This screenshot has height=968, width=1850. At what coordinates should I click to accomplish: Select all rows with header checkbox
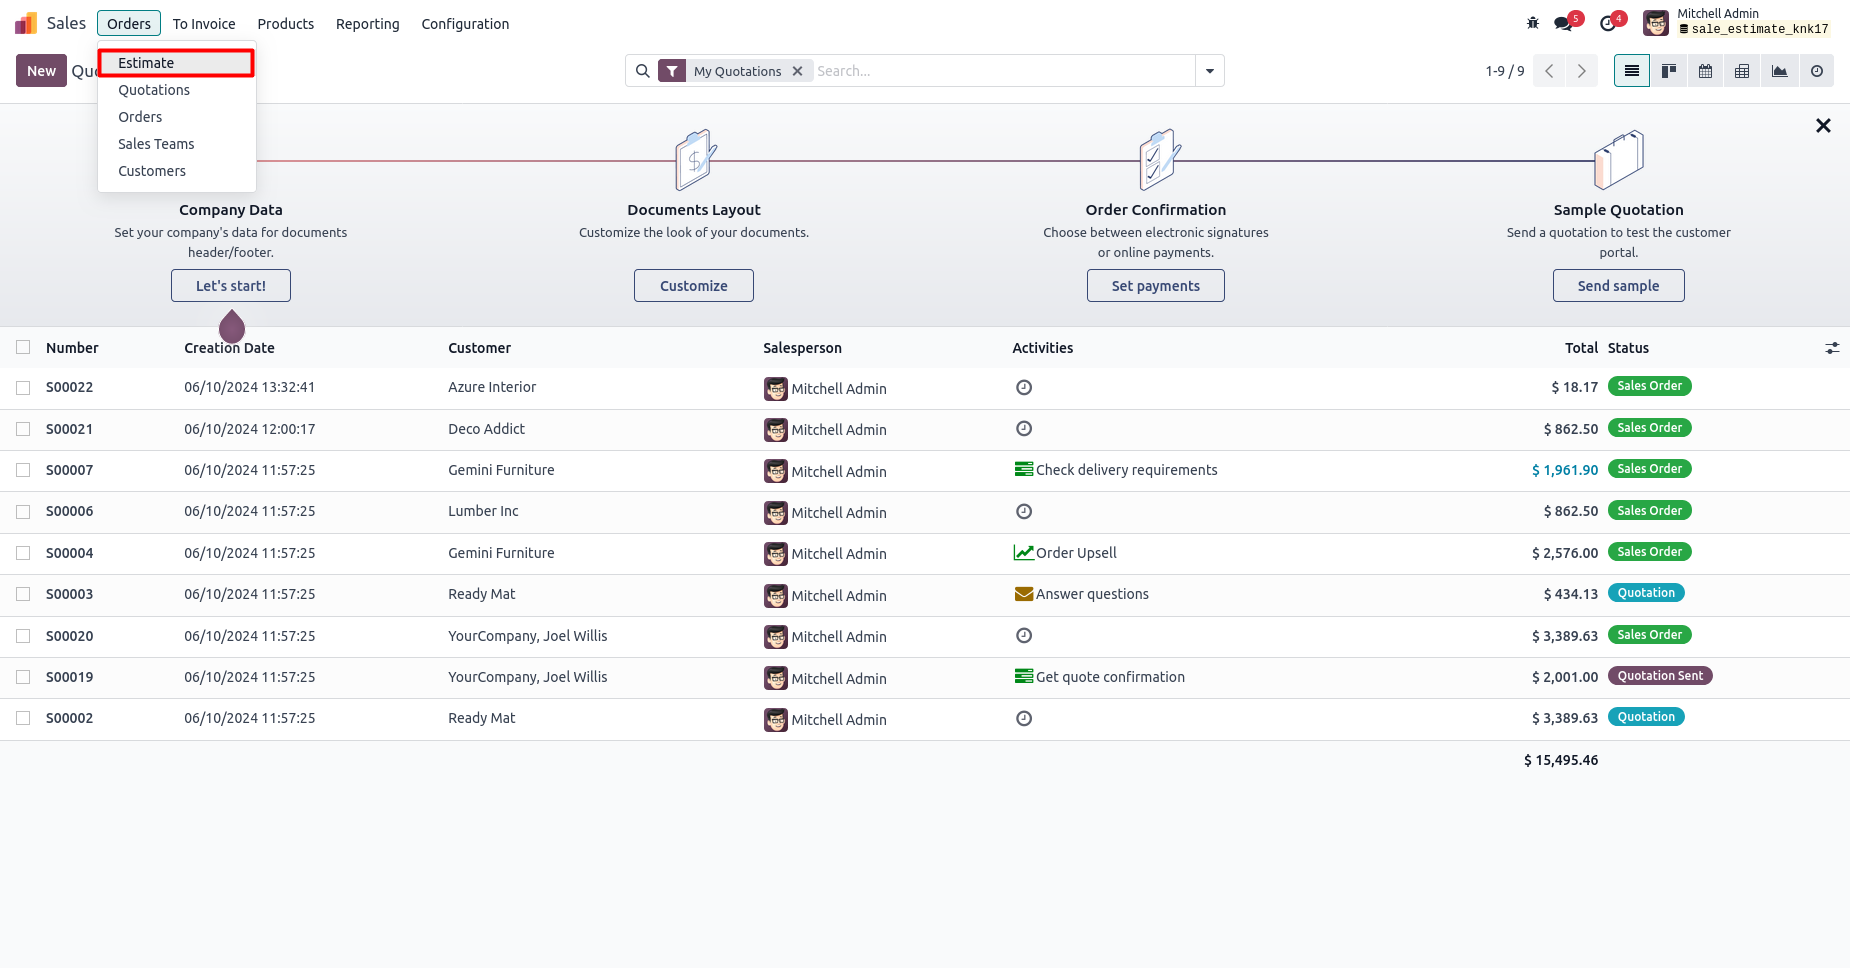click(23, 347)
